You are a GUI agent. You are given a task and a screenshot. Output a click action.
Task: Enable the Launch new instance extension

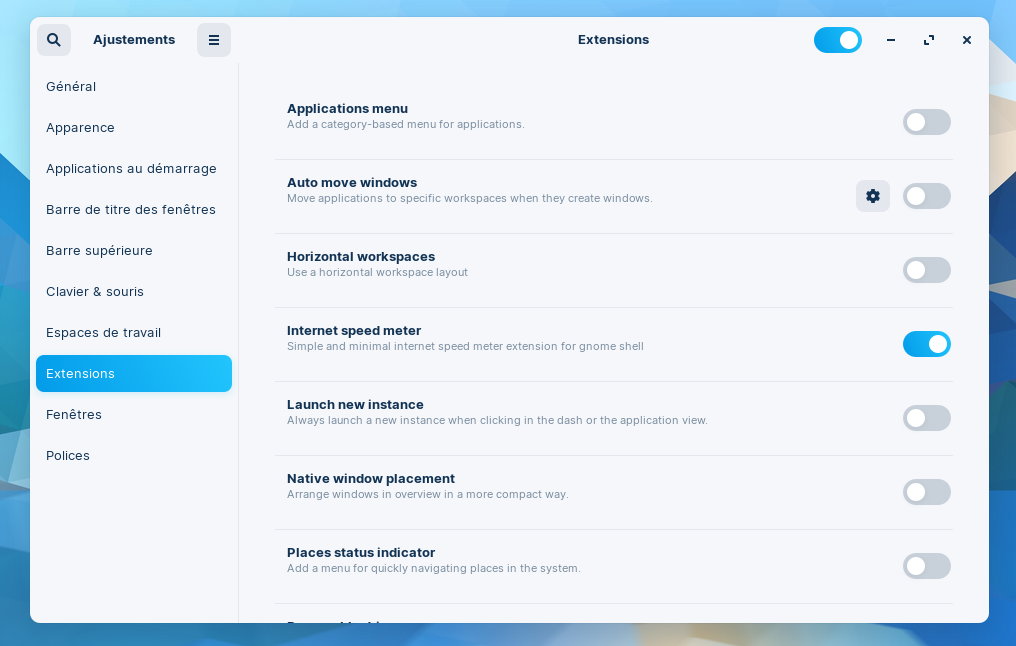[x=926, y=418]
